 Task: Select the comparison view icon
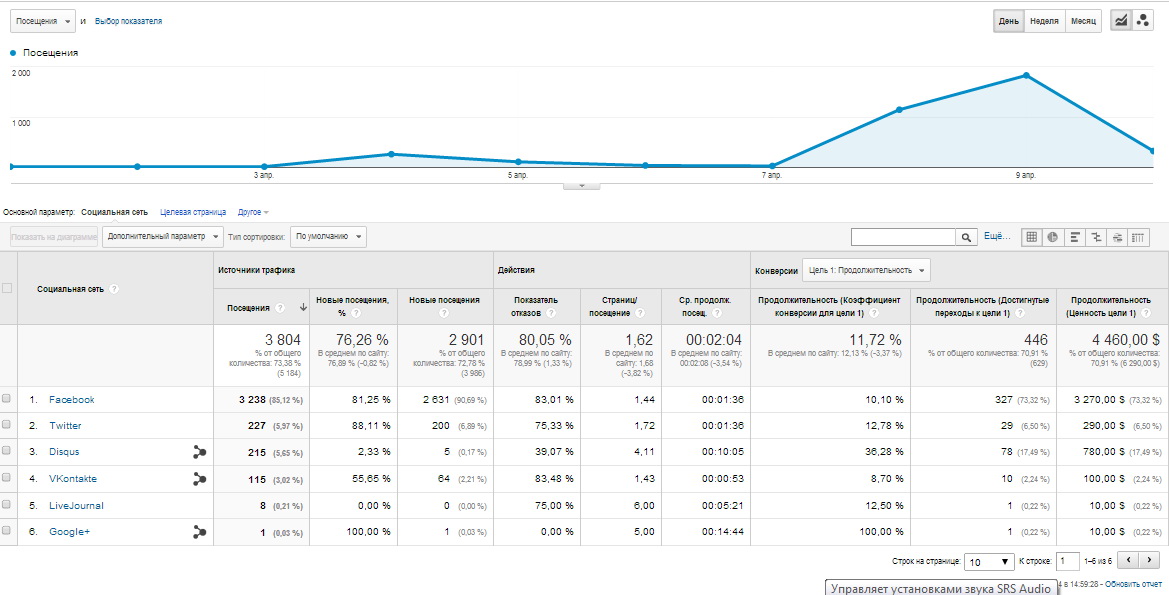click(1097, 237)
